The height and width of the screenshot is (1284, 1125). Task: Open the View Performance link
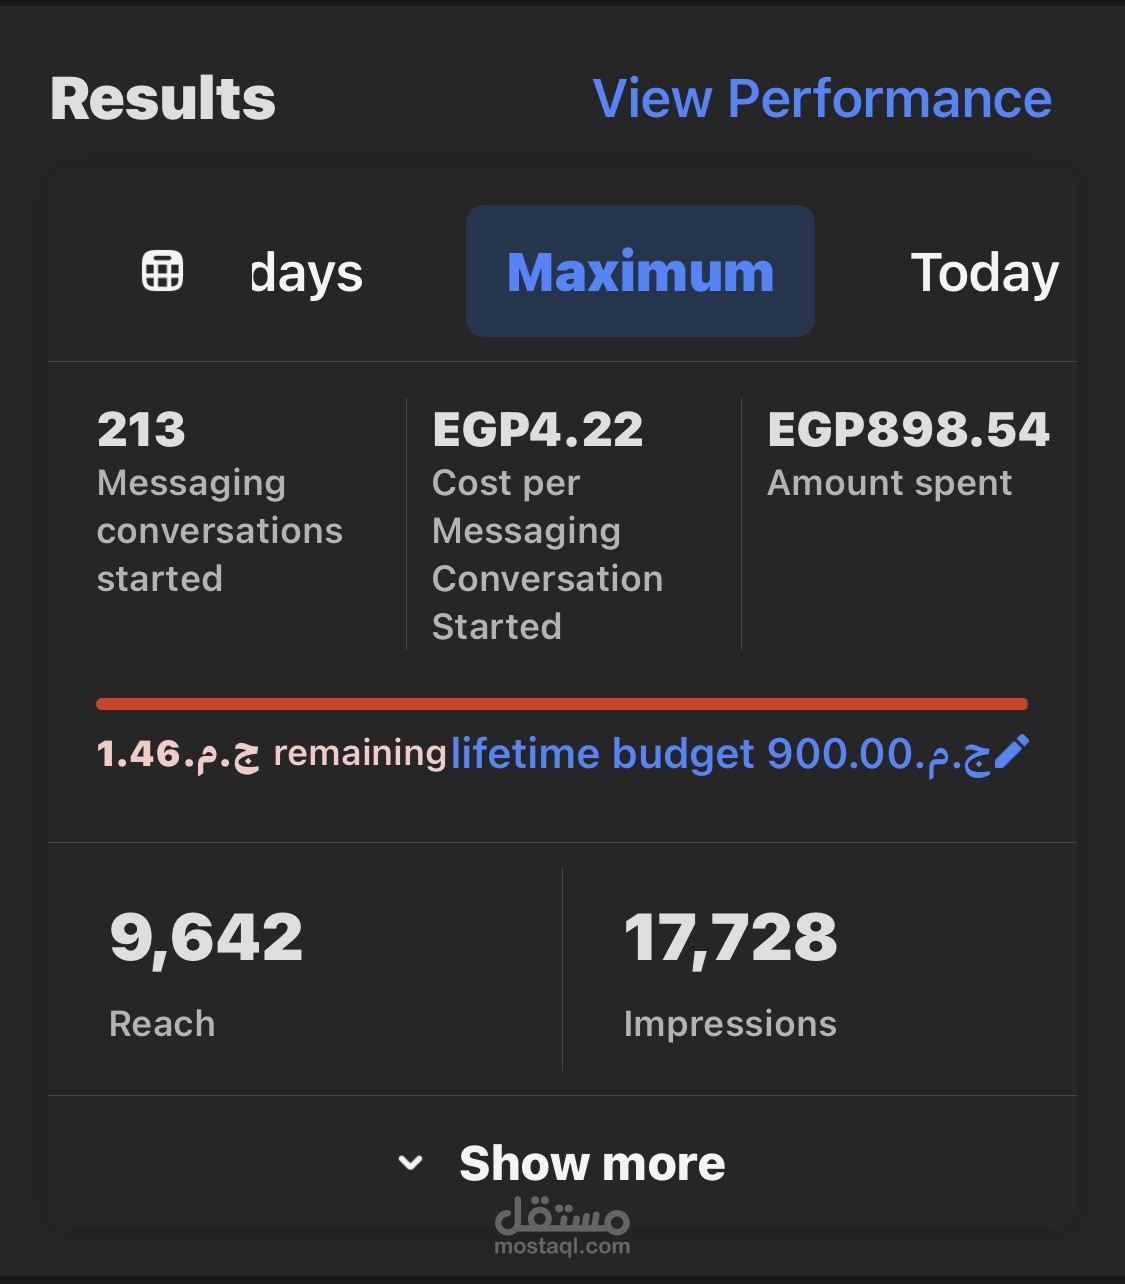click(822, 99)
